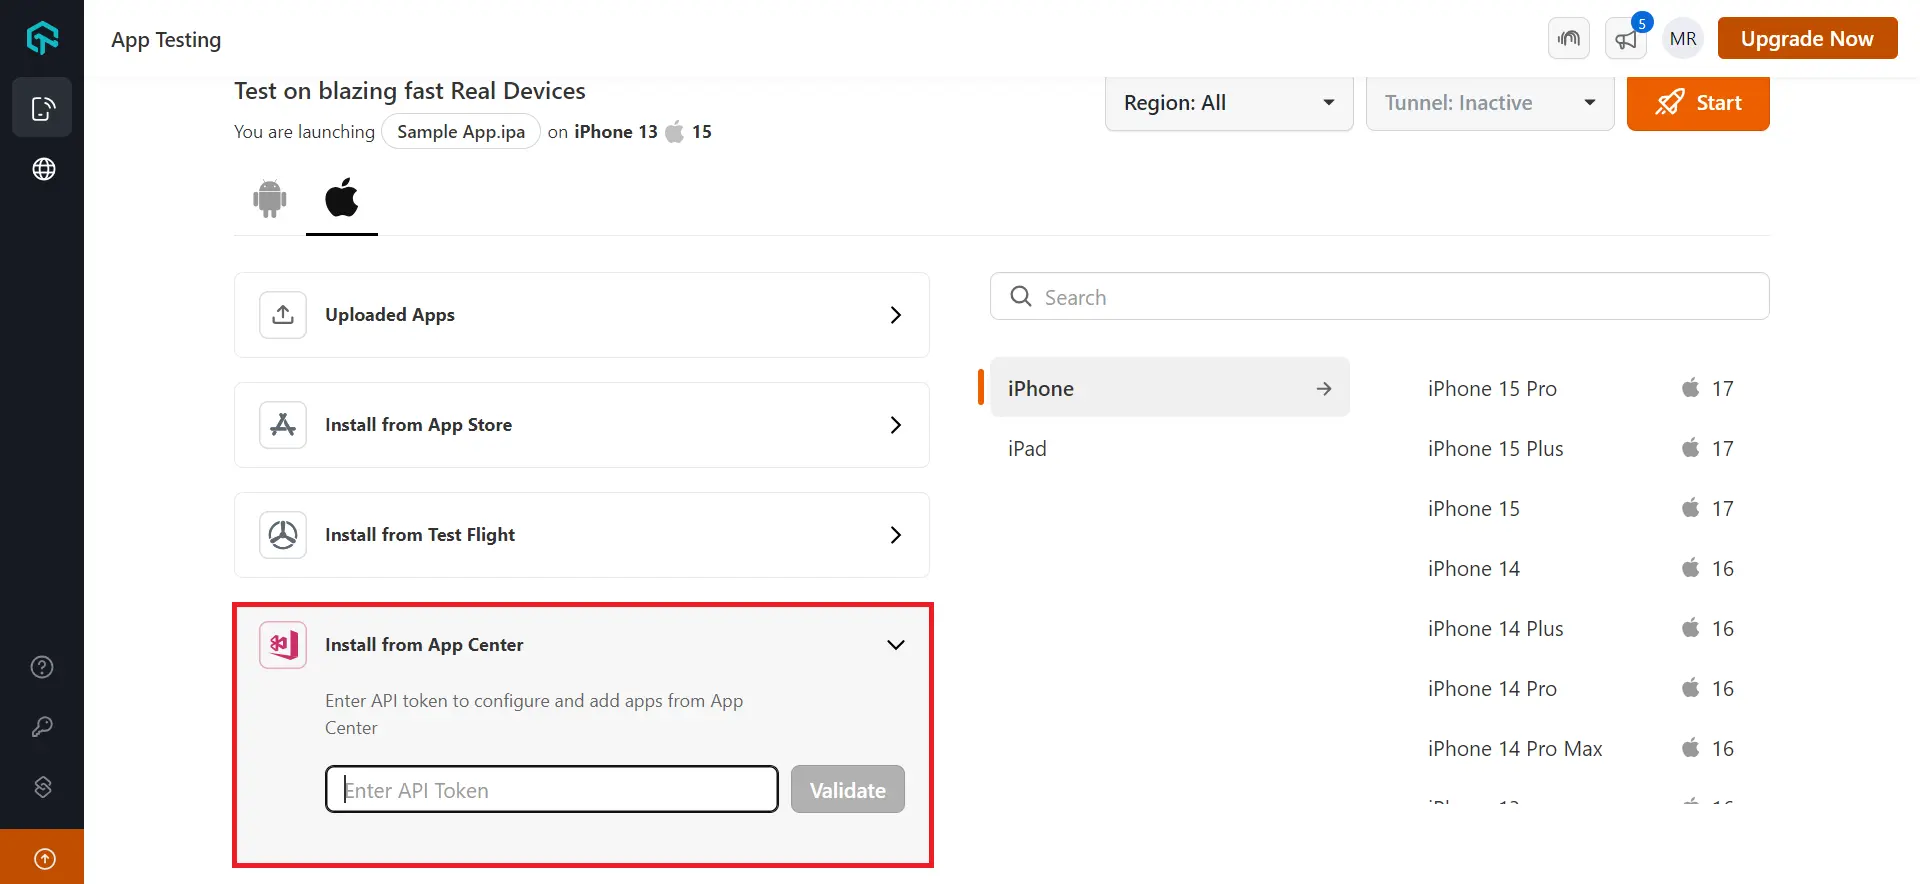Click the Upgrade Now button

[1806, 39]
